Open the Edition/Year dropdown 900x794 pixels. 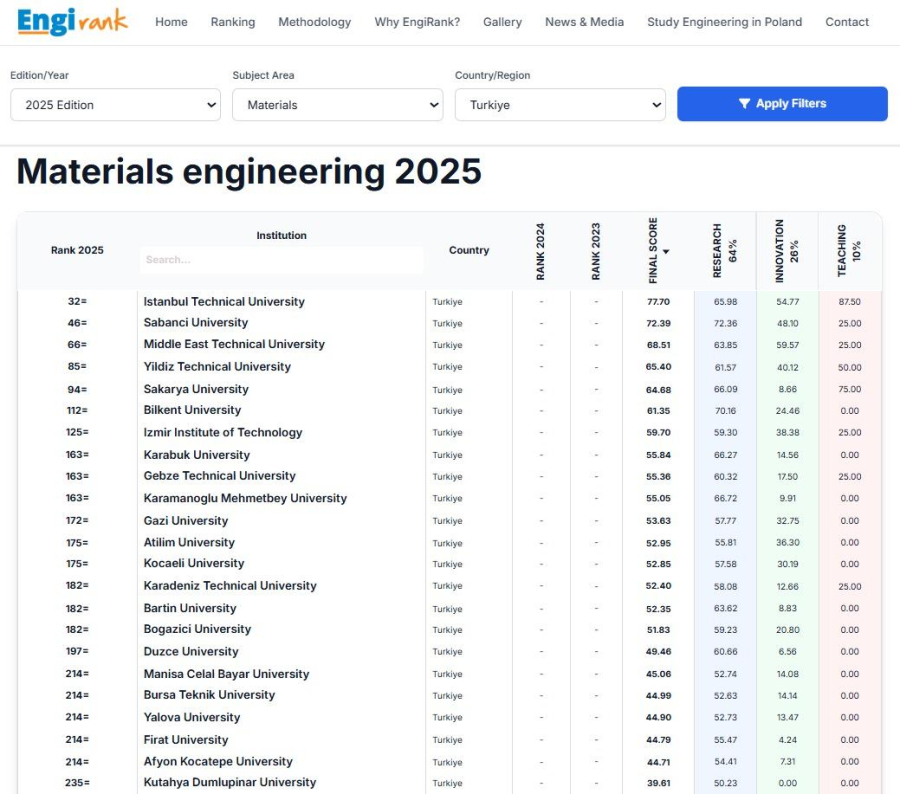[x=115, y=105]
